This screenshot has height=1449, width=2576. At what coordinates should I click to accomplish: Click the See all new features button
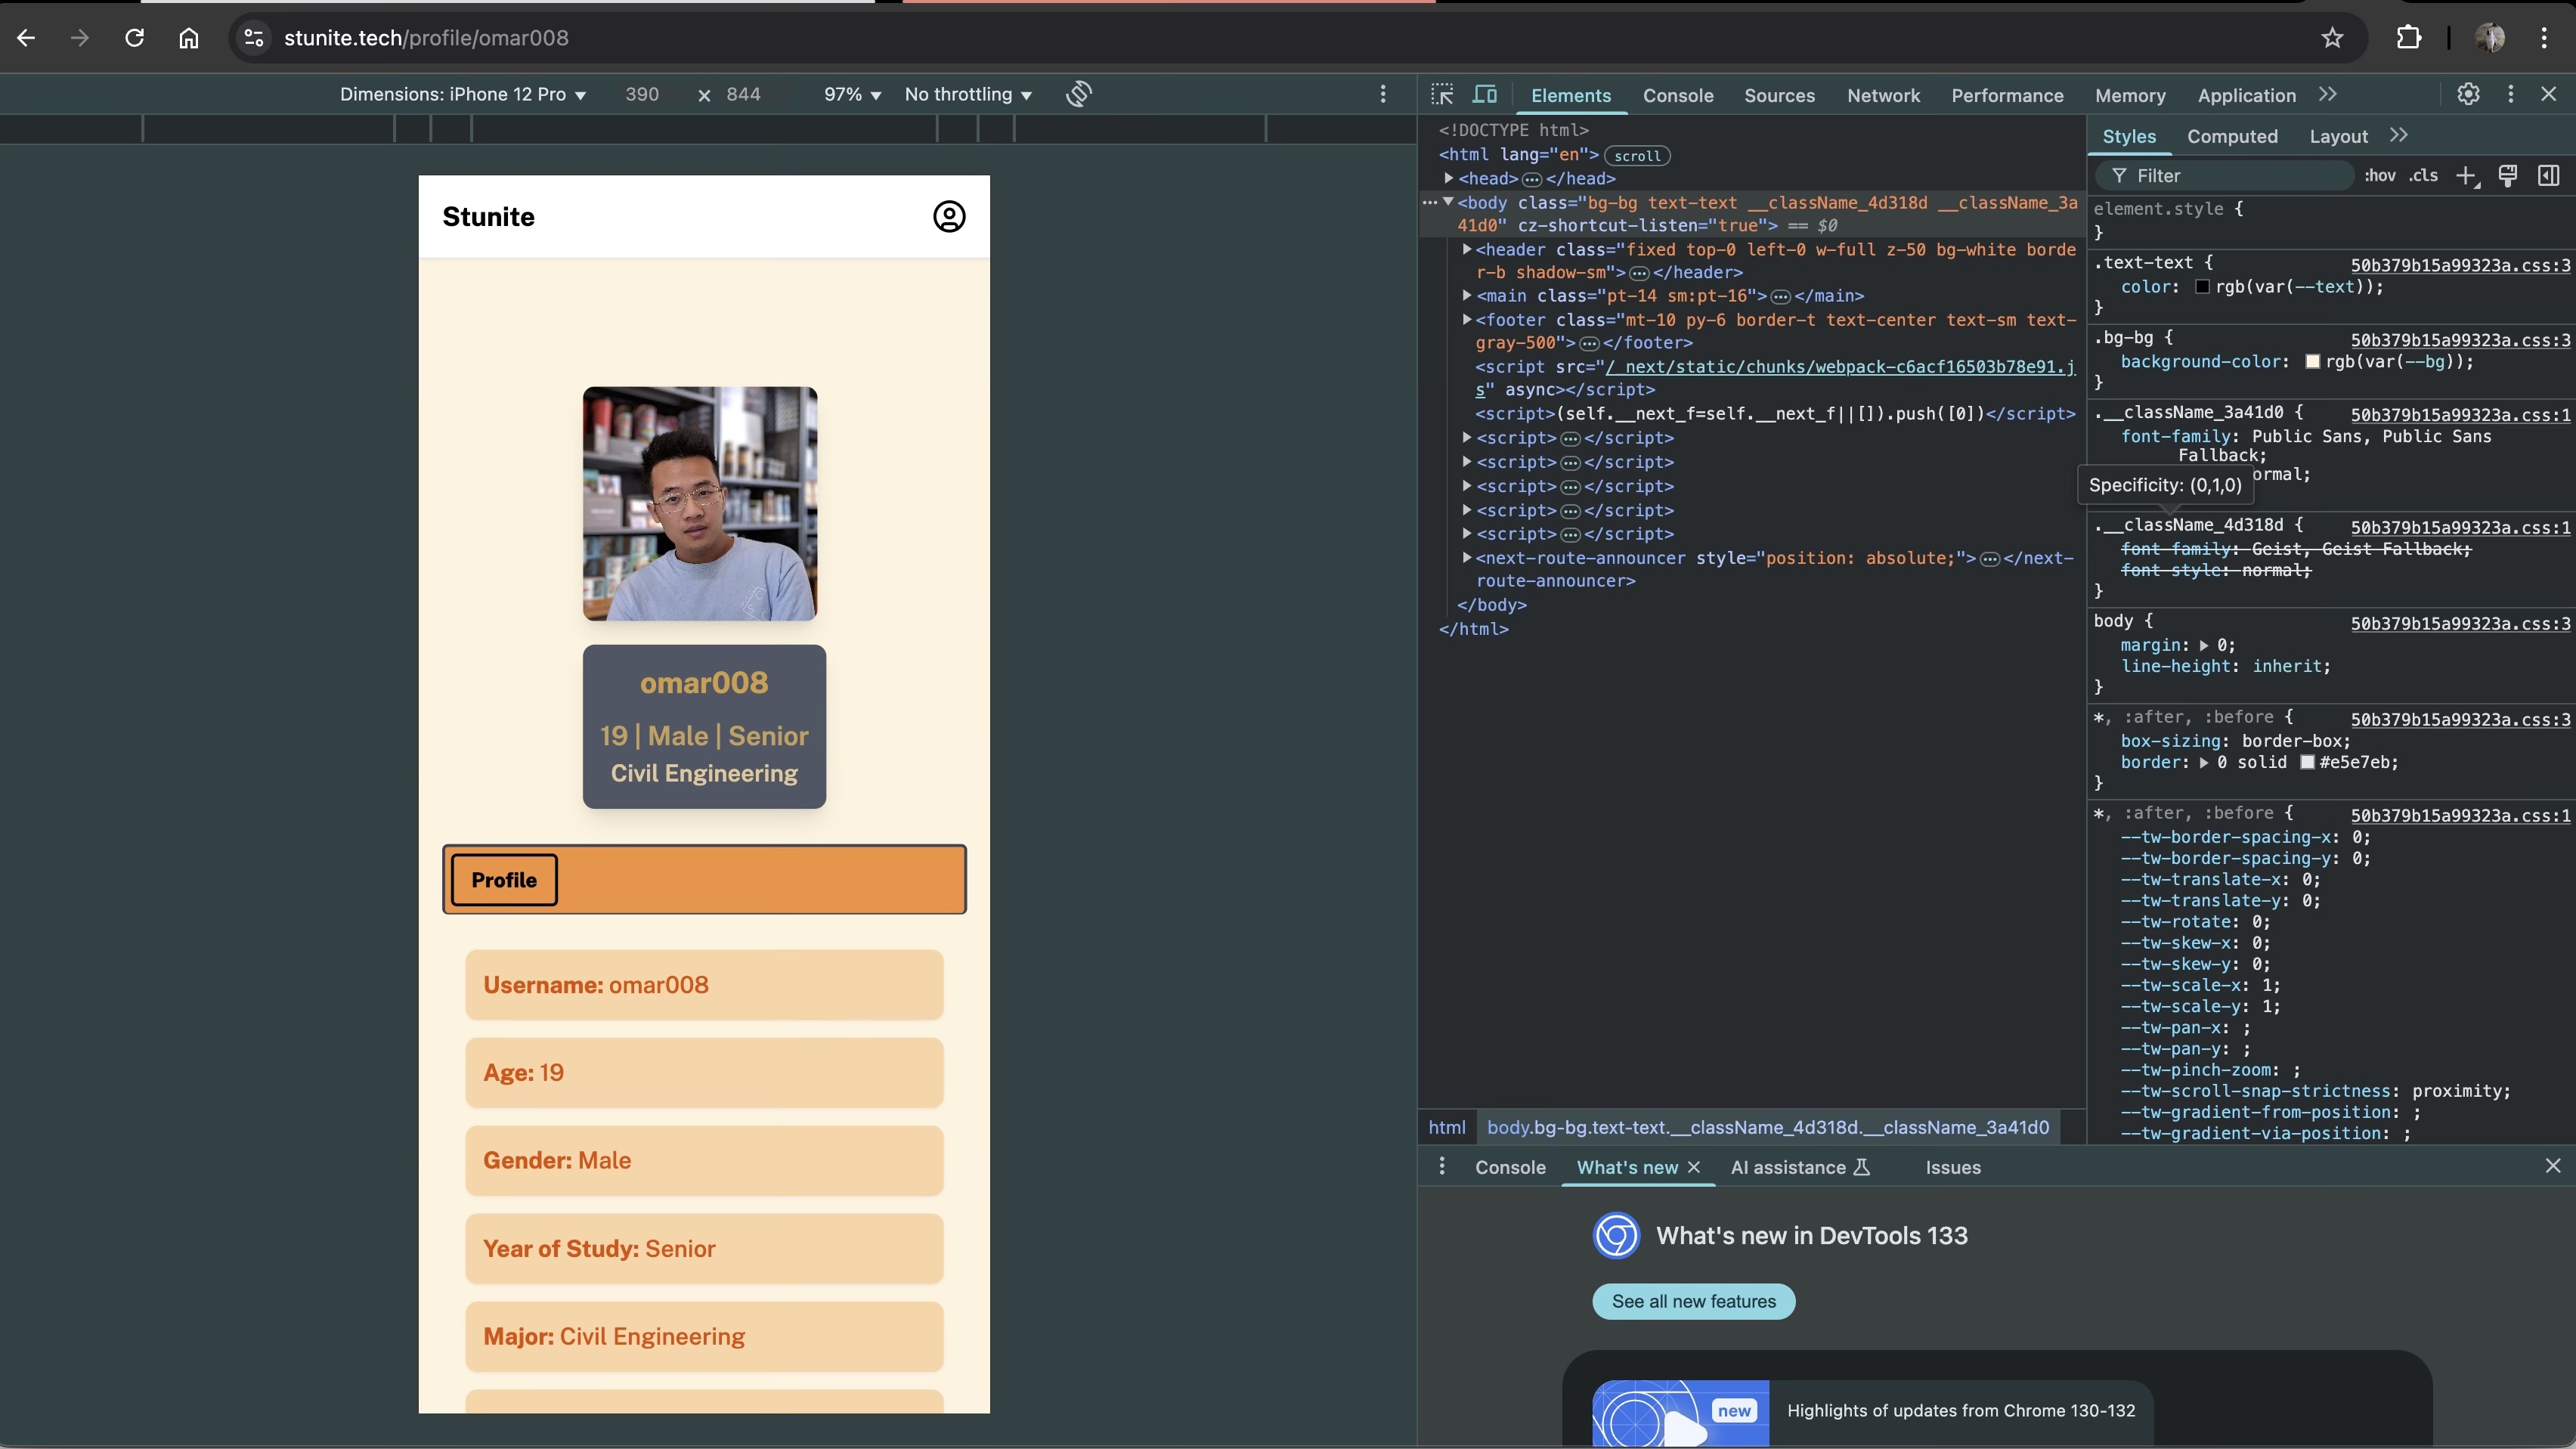click(1693, 1301)
